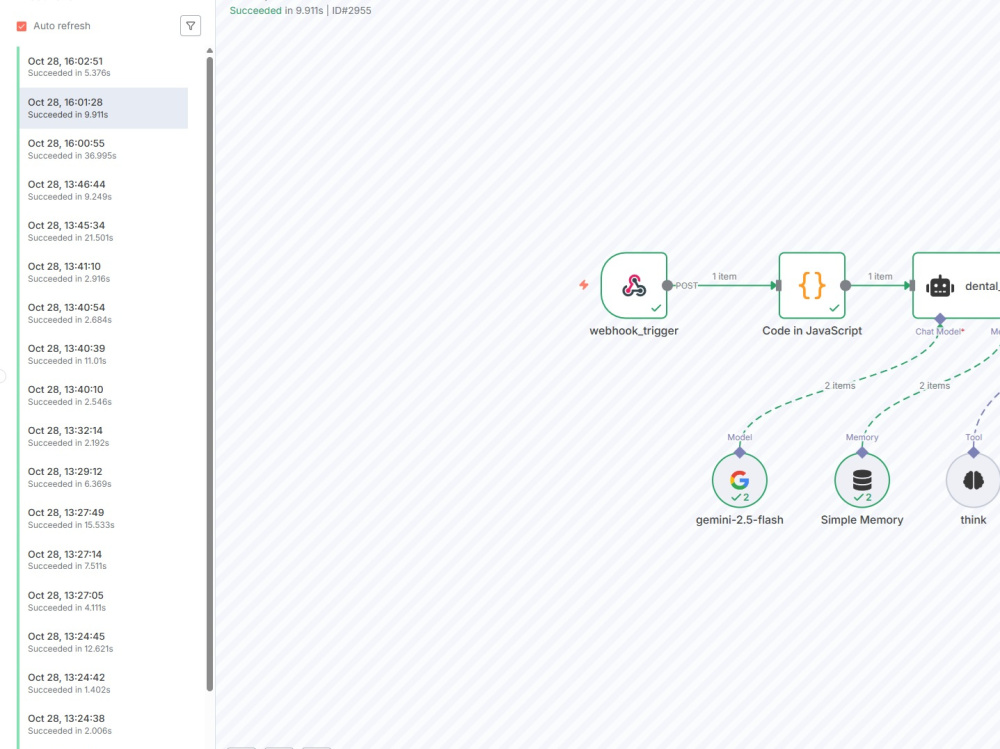1000x749 pixels.
Task: Open the gemini-2.5-flash model node
Action: coord(739,480)
